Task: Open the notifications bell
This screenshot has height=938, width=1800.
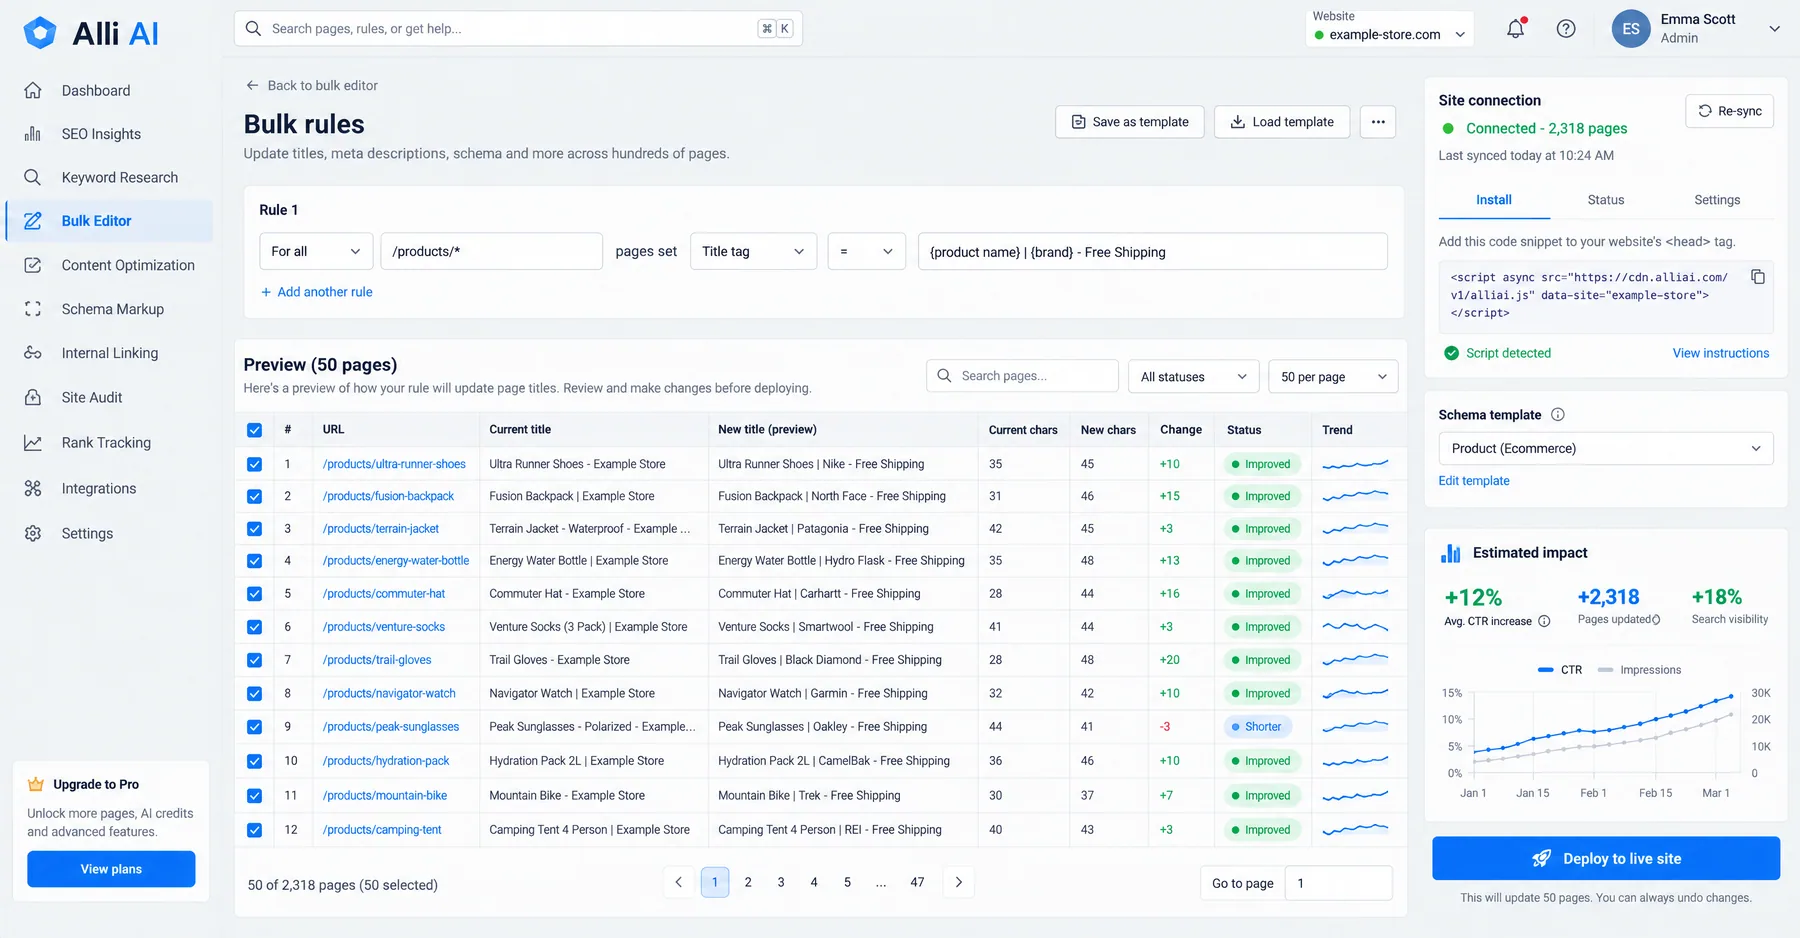Action: [1516, 29]
